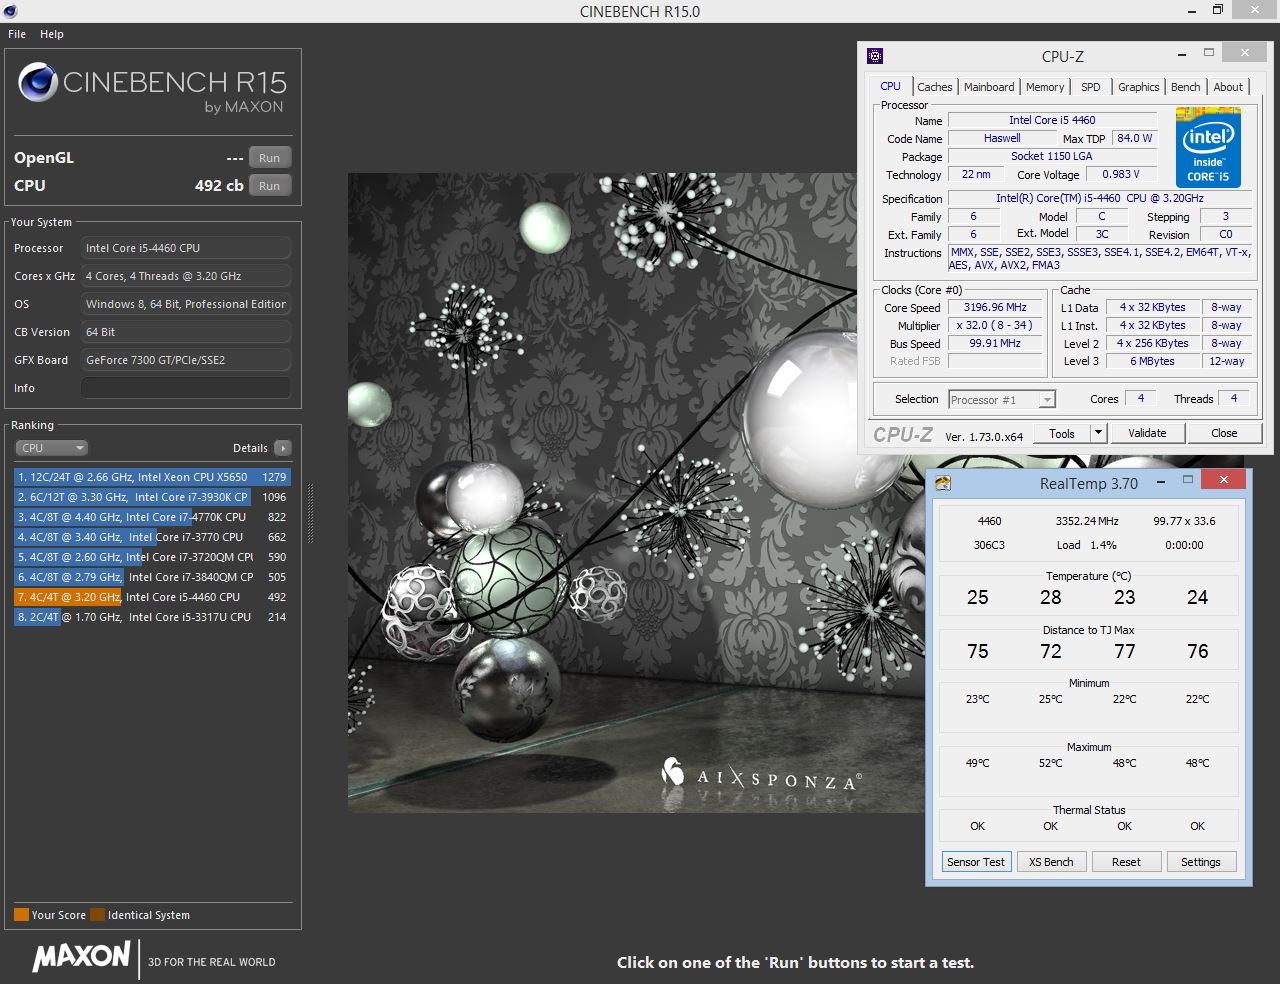This screenshot has width=1280, height=984.
Task: Open Settings in RealTemp
Action: 1201,862
